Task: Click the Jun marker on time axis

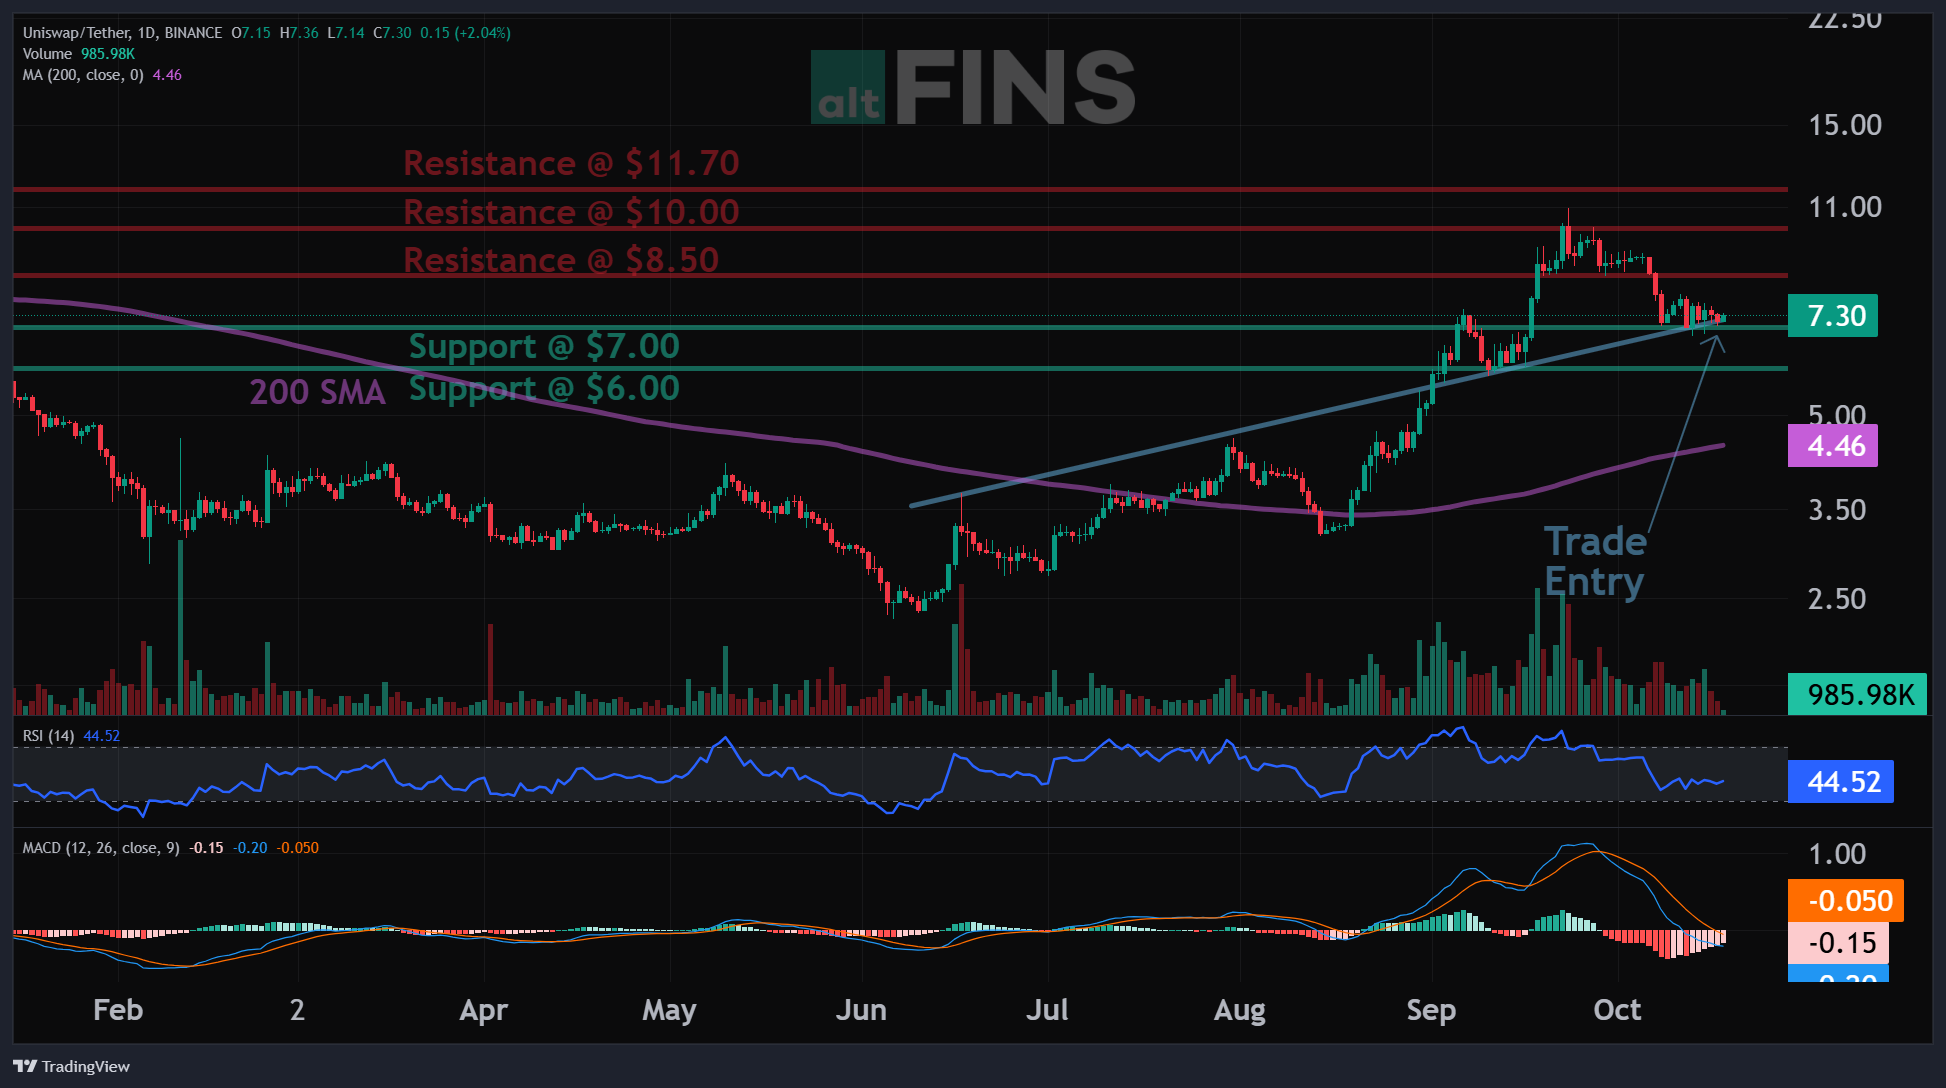Action: (861, 1010)
